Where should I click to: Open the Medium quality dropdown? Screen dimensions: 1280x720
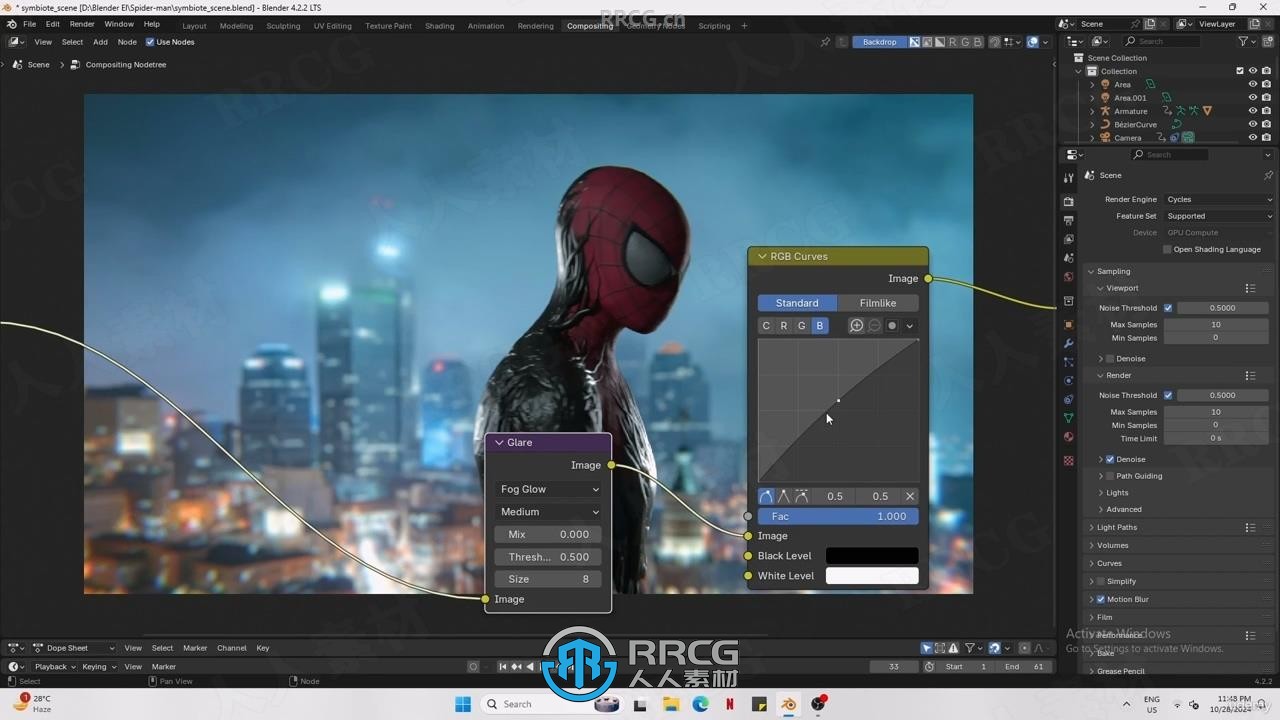click(549, 511)
